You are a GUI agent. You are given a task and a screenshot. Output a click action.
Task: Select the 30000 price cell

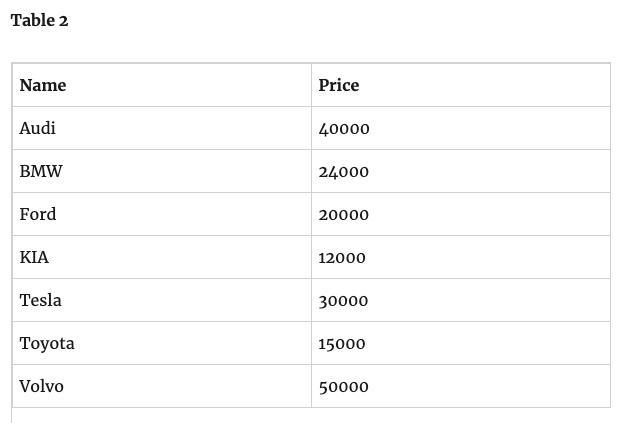point(461,300)
